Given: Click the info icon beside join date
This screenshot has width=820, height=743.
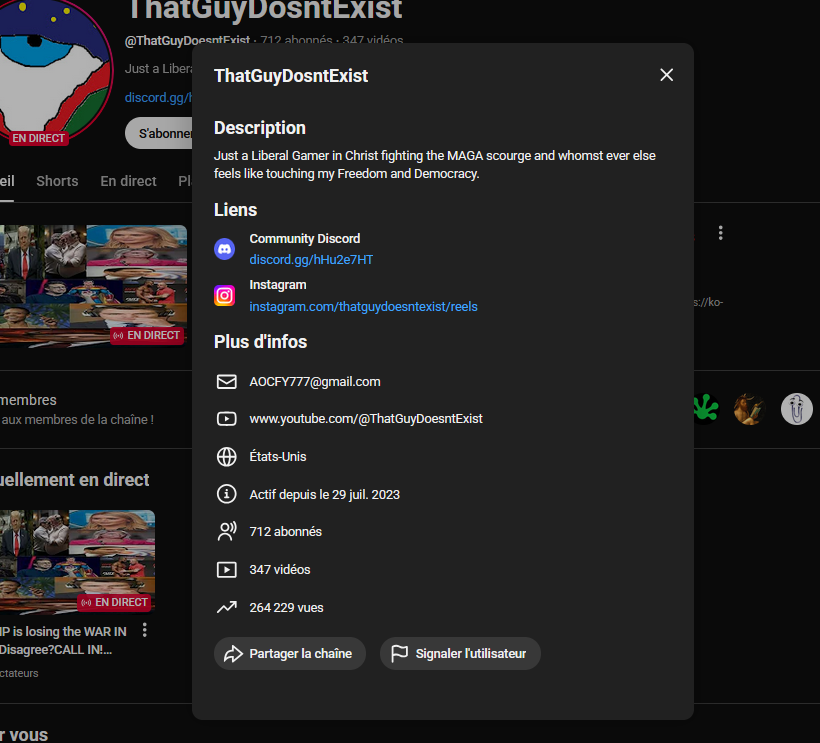Looking at the screenshot, I should pyautogui.click(x=226, y=494).
